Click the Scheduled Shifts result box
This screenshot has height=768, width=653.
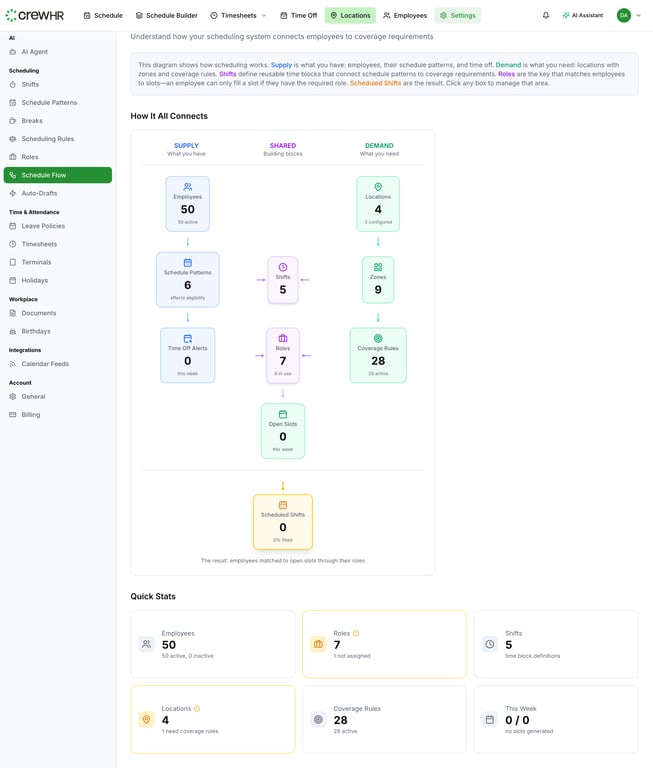(283, 521)
